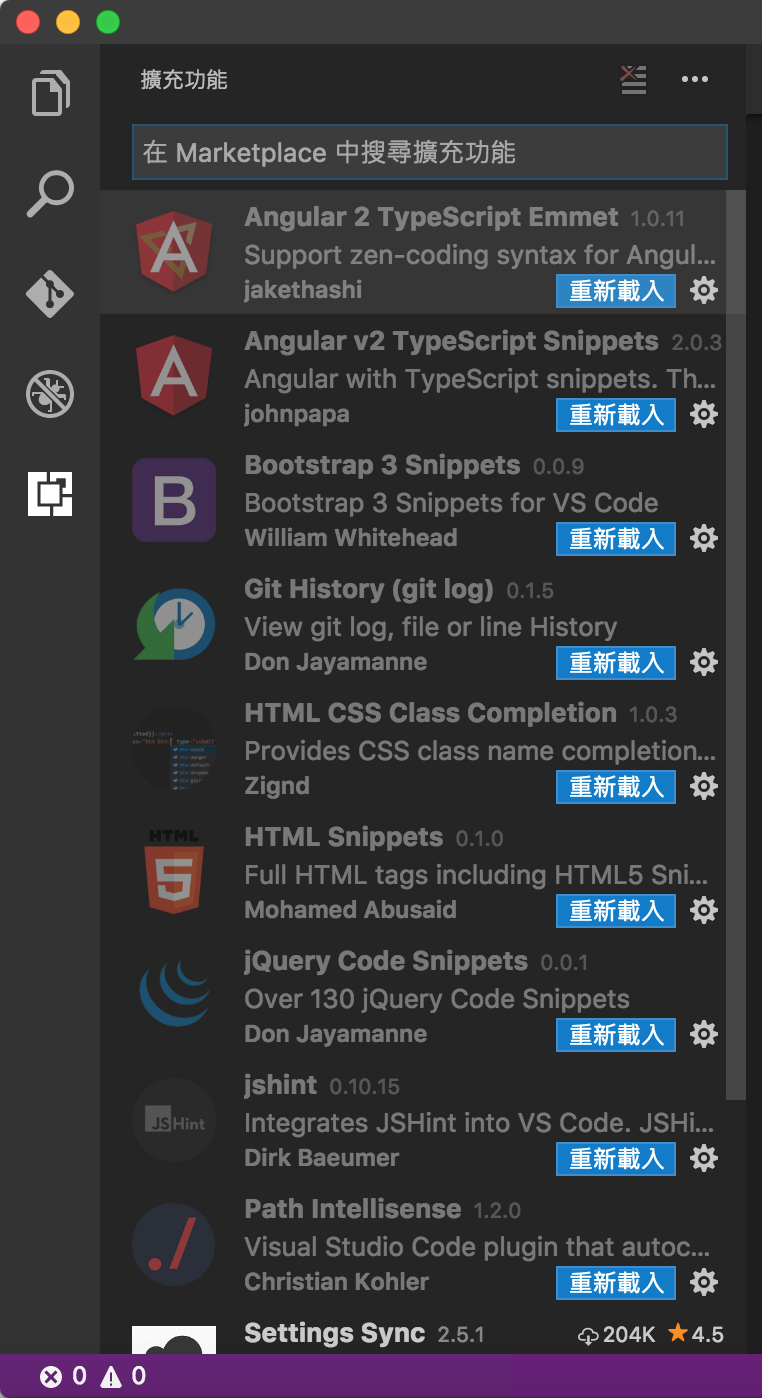Focus the Marketplace extension search box
The width and height of the screenshot is (762, 1398).
pyautogui.click(x=429, y=152)
